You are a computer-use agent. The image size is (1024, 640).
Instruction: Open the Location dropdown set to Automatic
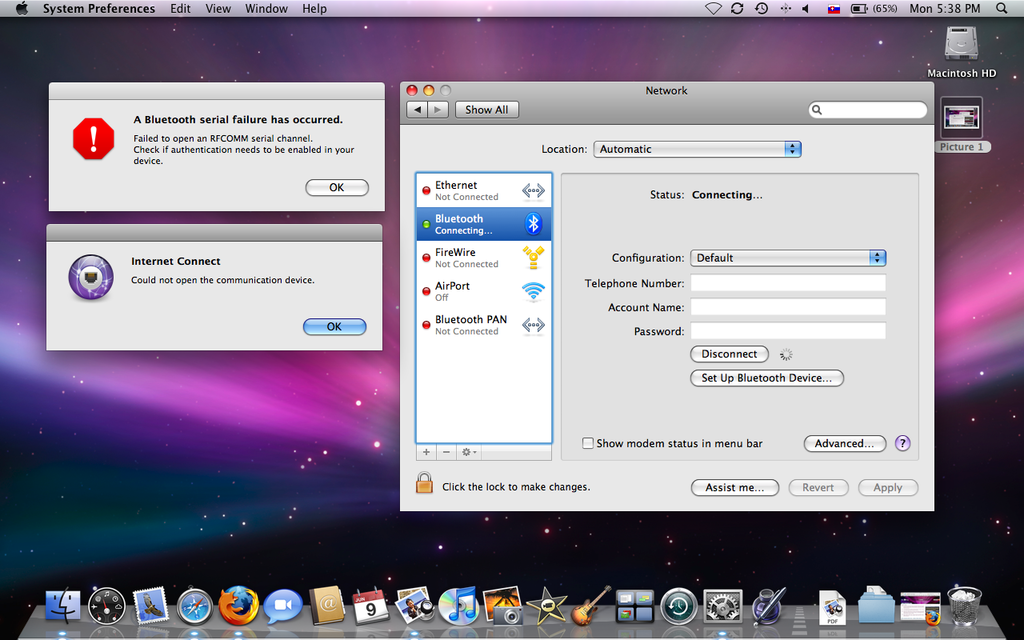coord(697,149)
